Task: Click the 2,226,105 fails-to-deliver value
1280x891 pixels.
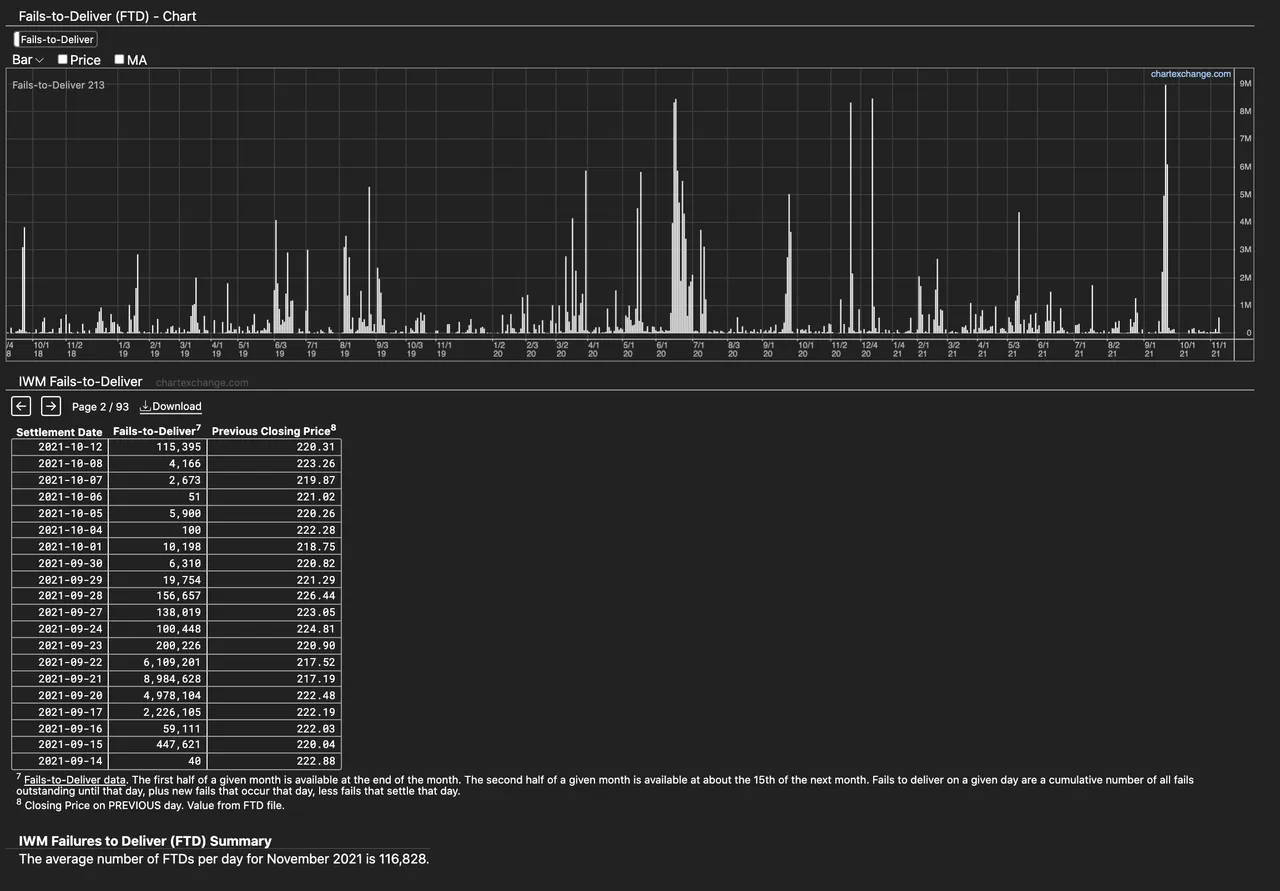Action: [172, 712]
